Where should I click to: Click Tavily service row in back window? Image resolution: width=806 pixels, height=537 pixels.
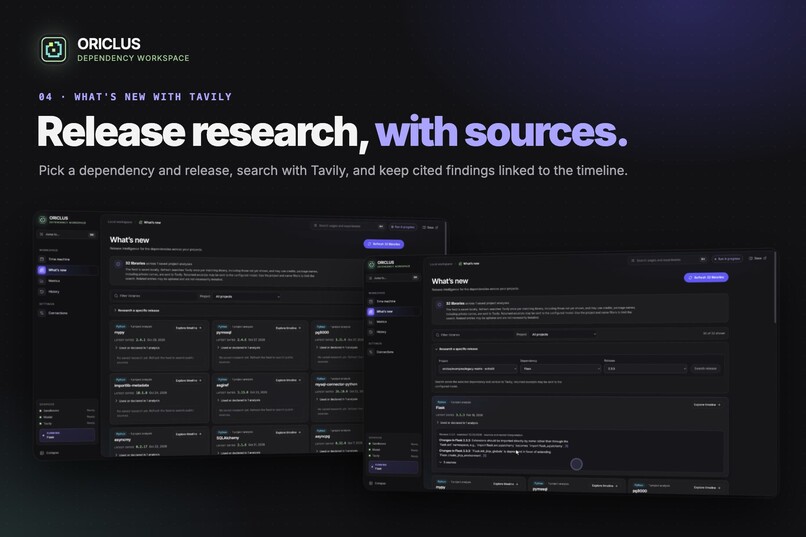(67, 423)
